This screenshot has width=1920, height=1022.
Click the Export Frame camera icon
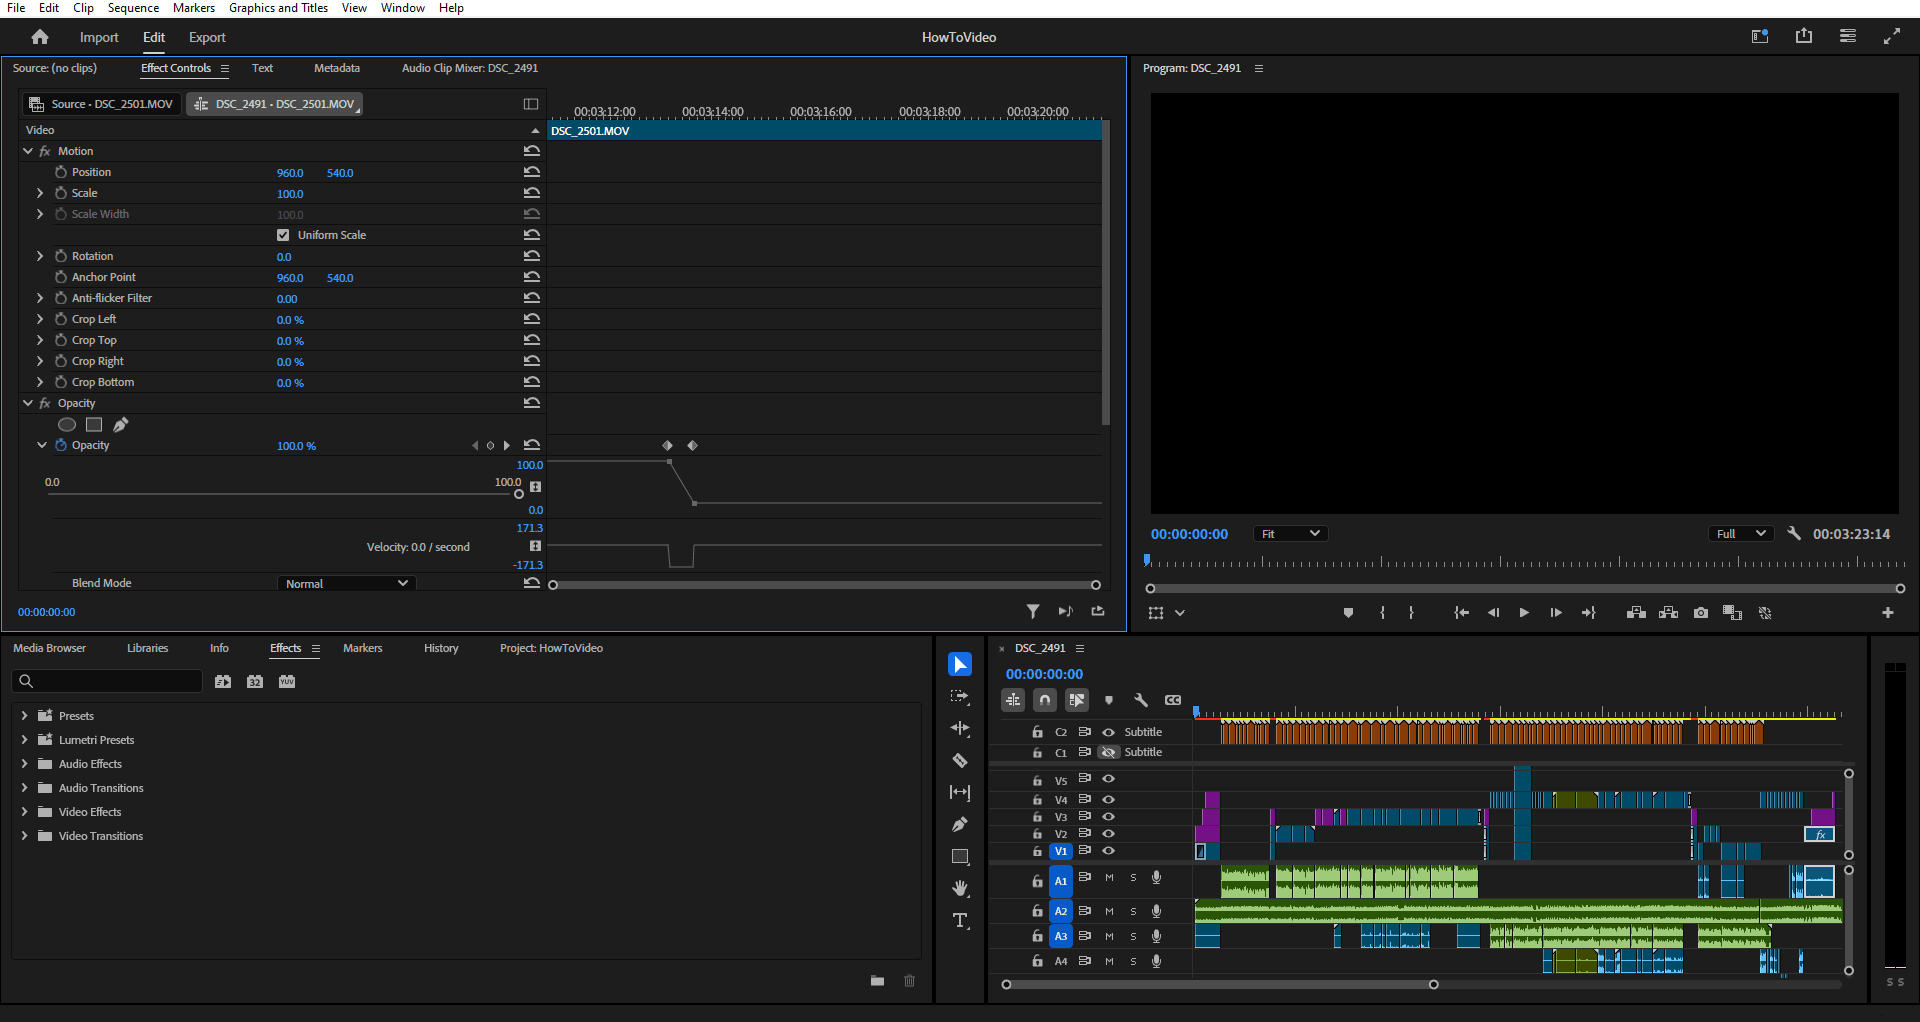pos(1701,613)
